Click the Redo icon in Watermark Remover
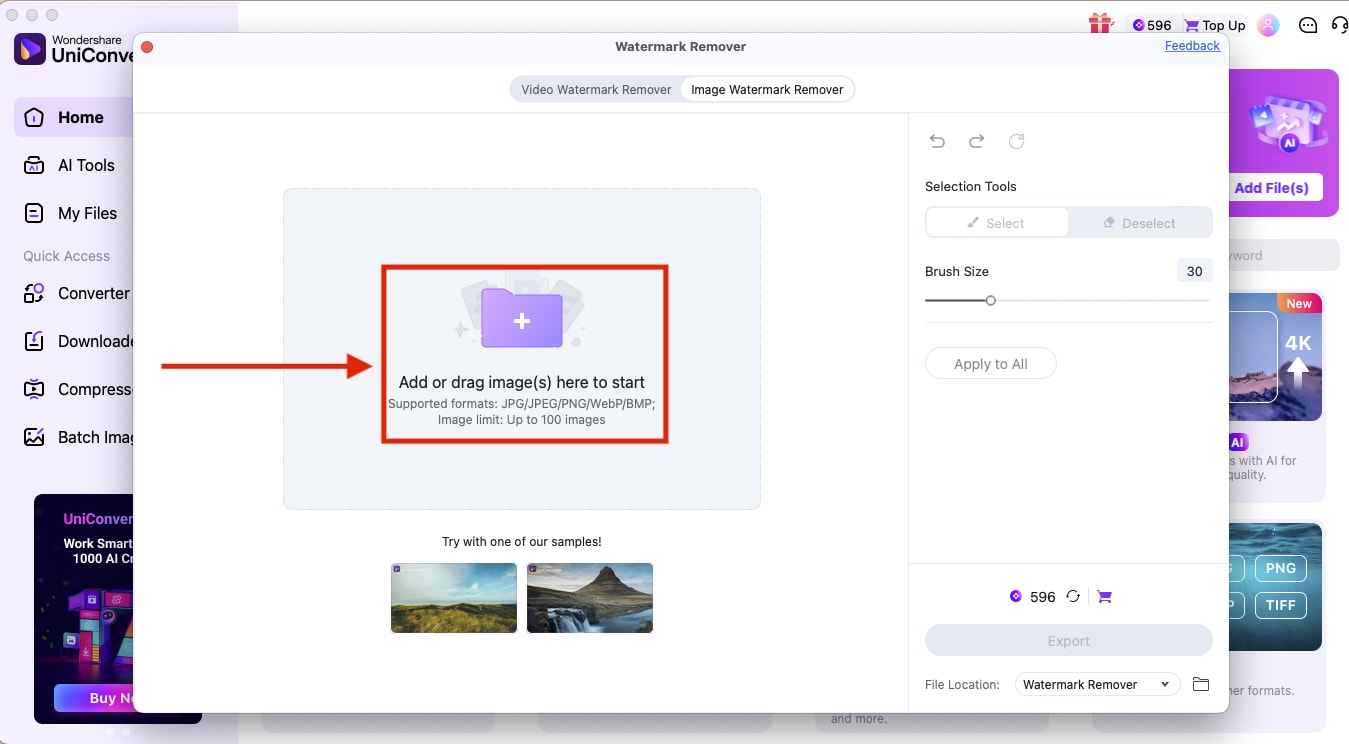This screenshot has width=1349, height=744. (977, 141)
